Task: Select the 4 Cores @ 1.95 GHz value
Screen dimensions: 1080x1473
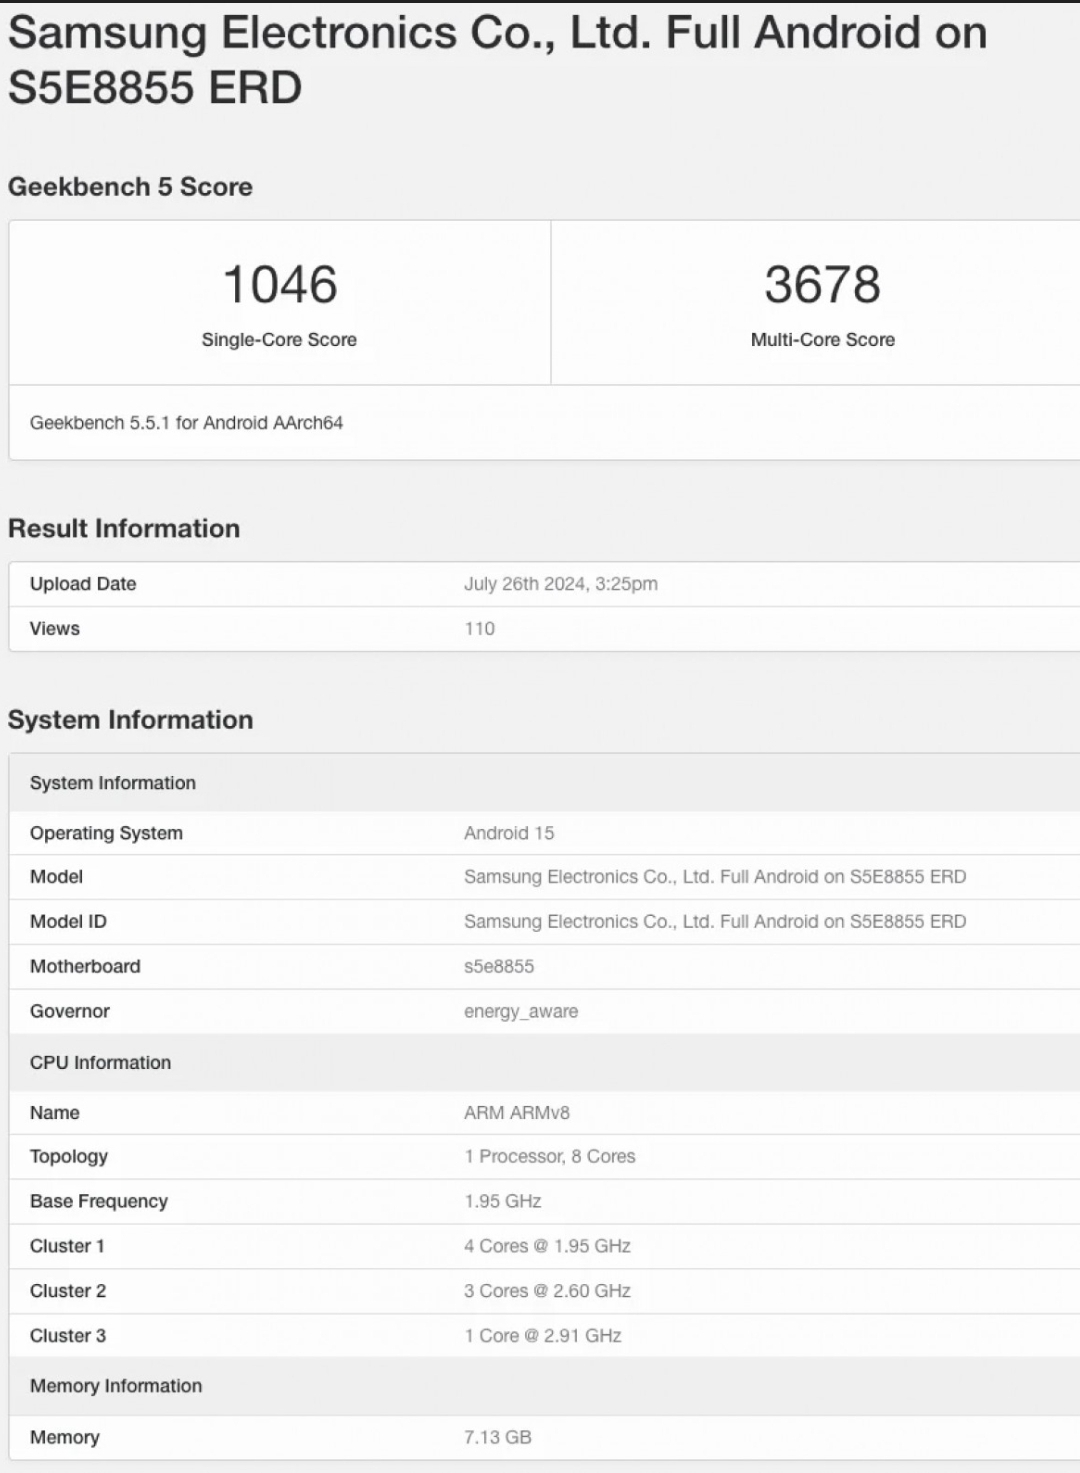Action: (547, 1247)
